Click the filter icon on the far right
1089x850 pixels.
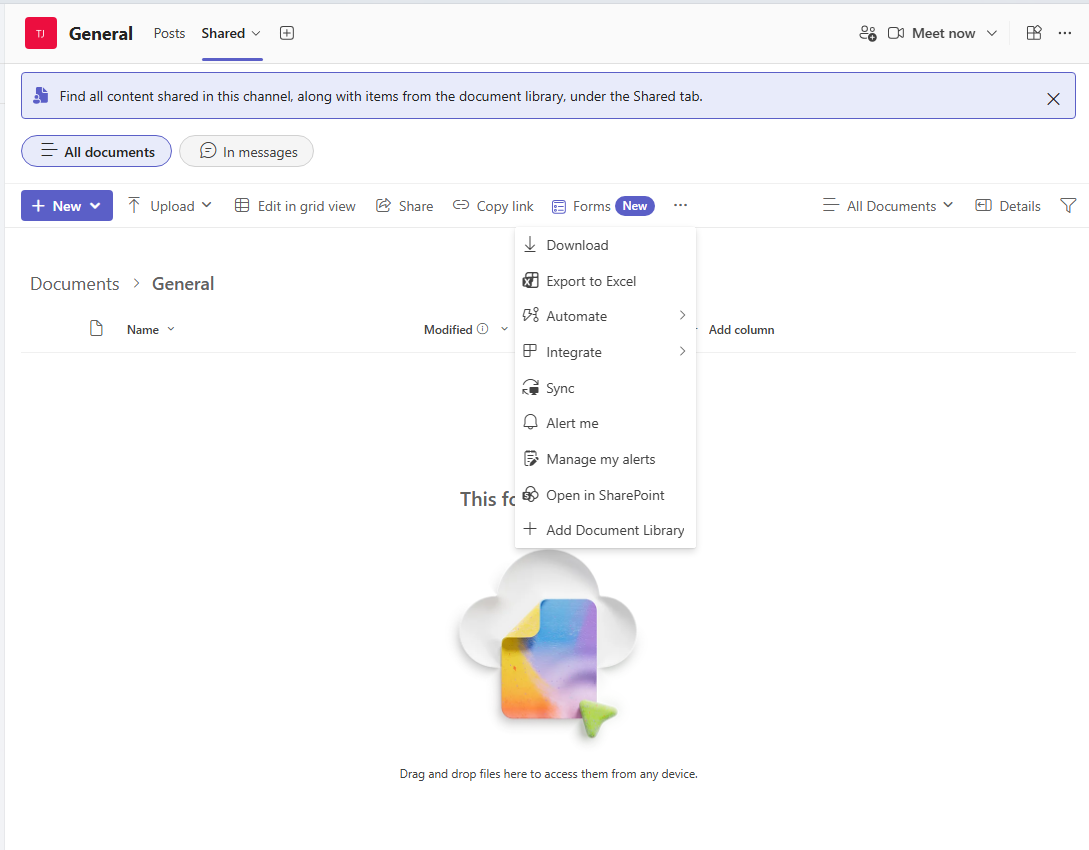[x=1068, y=205]
